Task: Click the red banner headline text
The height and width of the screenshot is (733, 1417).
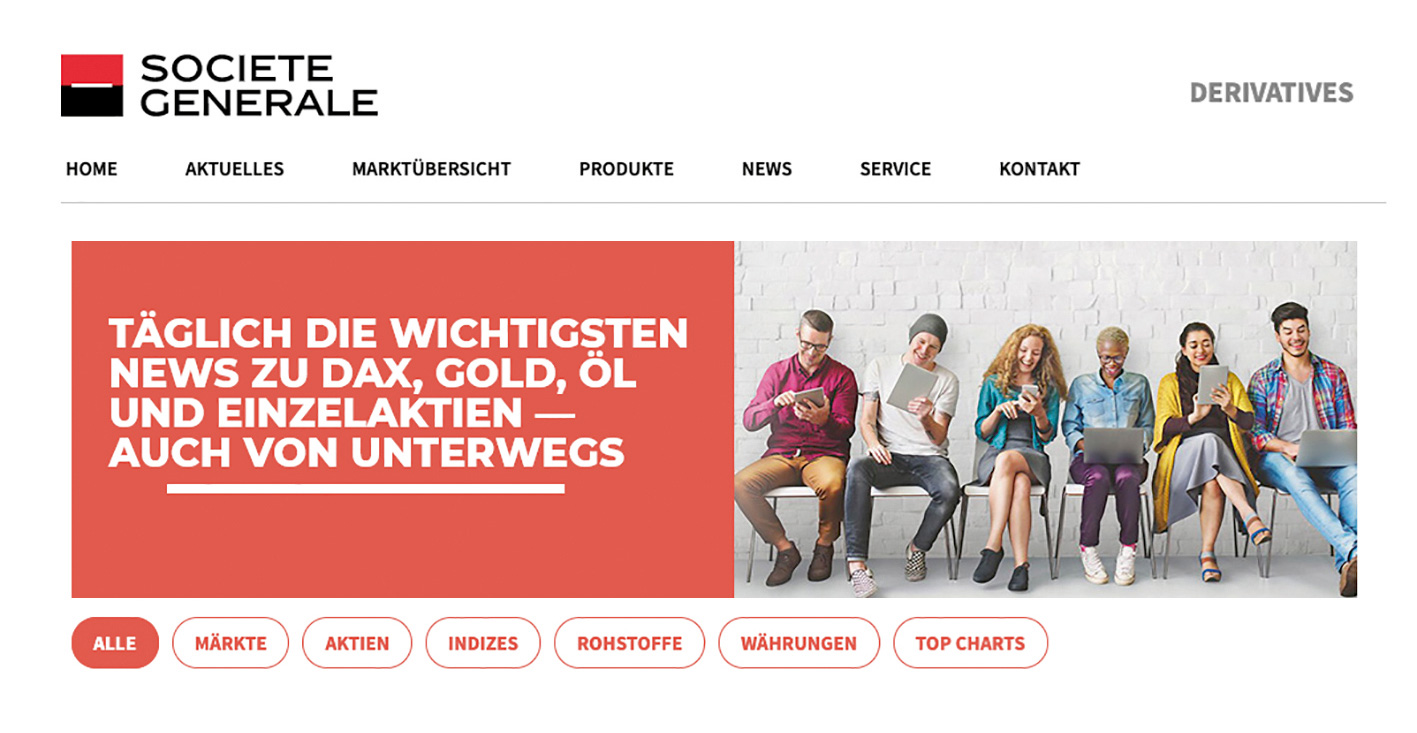Action: coord(398,393)
